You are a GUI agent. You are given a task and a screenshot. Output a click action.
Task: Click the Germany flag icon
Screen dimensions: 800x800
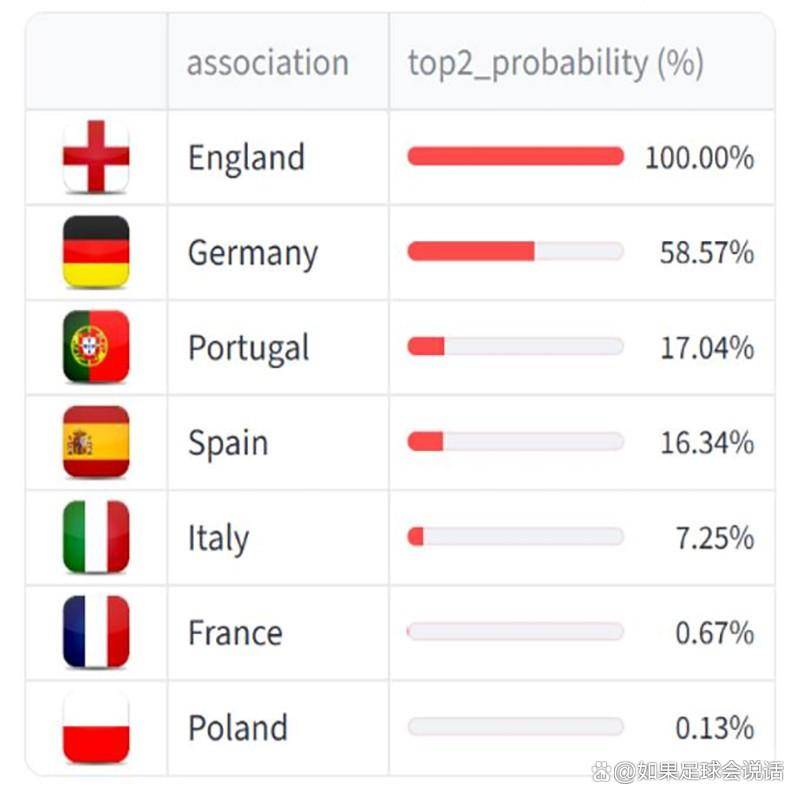point(96,252)
